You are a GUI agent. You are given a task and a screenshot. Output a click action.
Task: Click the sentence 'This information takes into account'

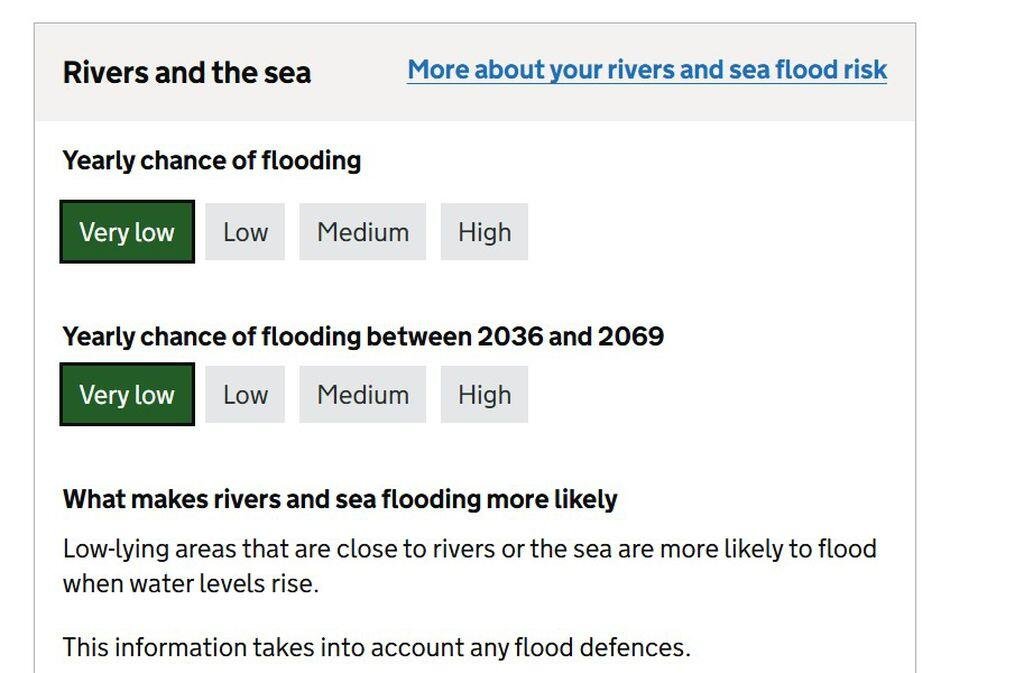[376, 648]
